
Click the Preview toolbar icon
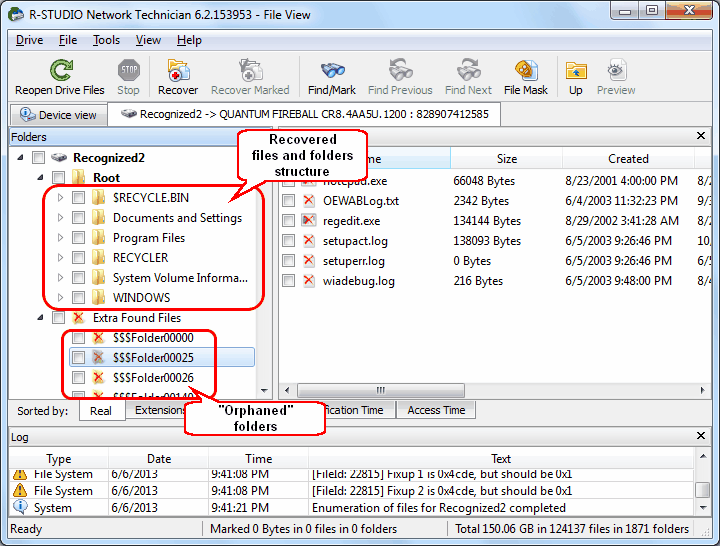[616, 70]
